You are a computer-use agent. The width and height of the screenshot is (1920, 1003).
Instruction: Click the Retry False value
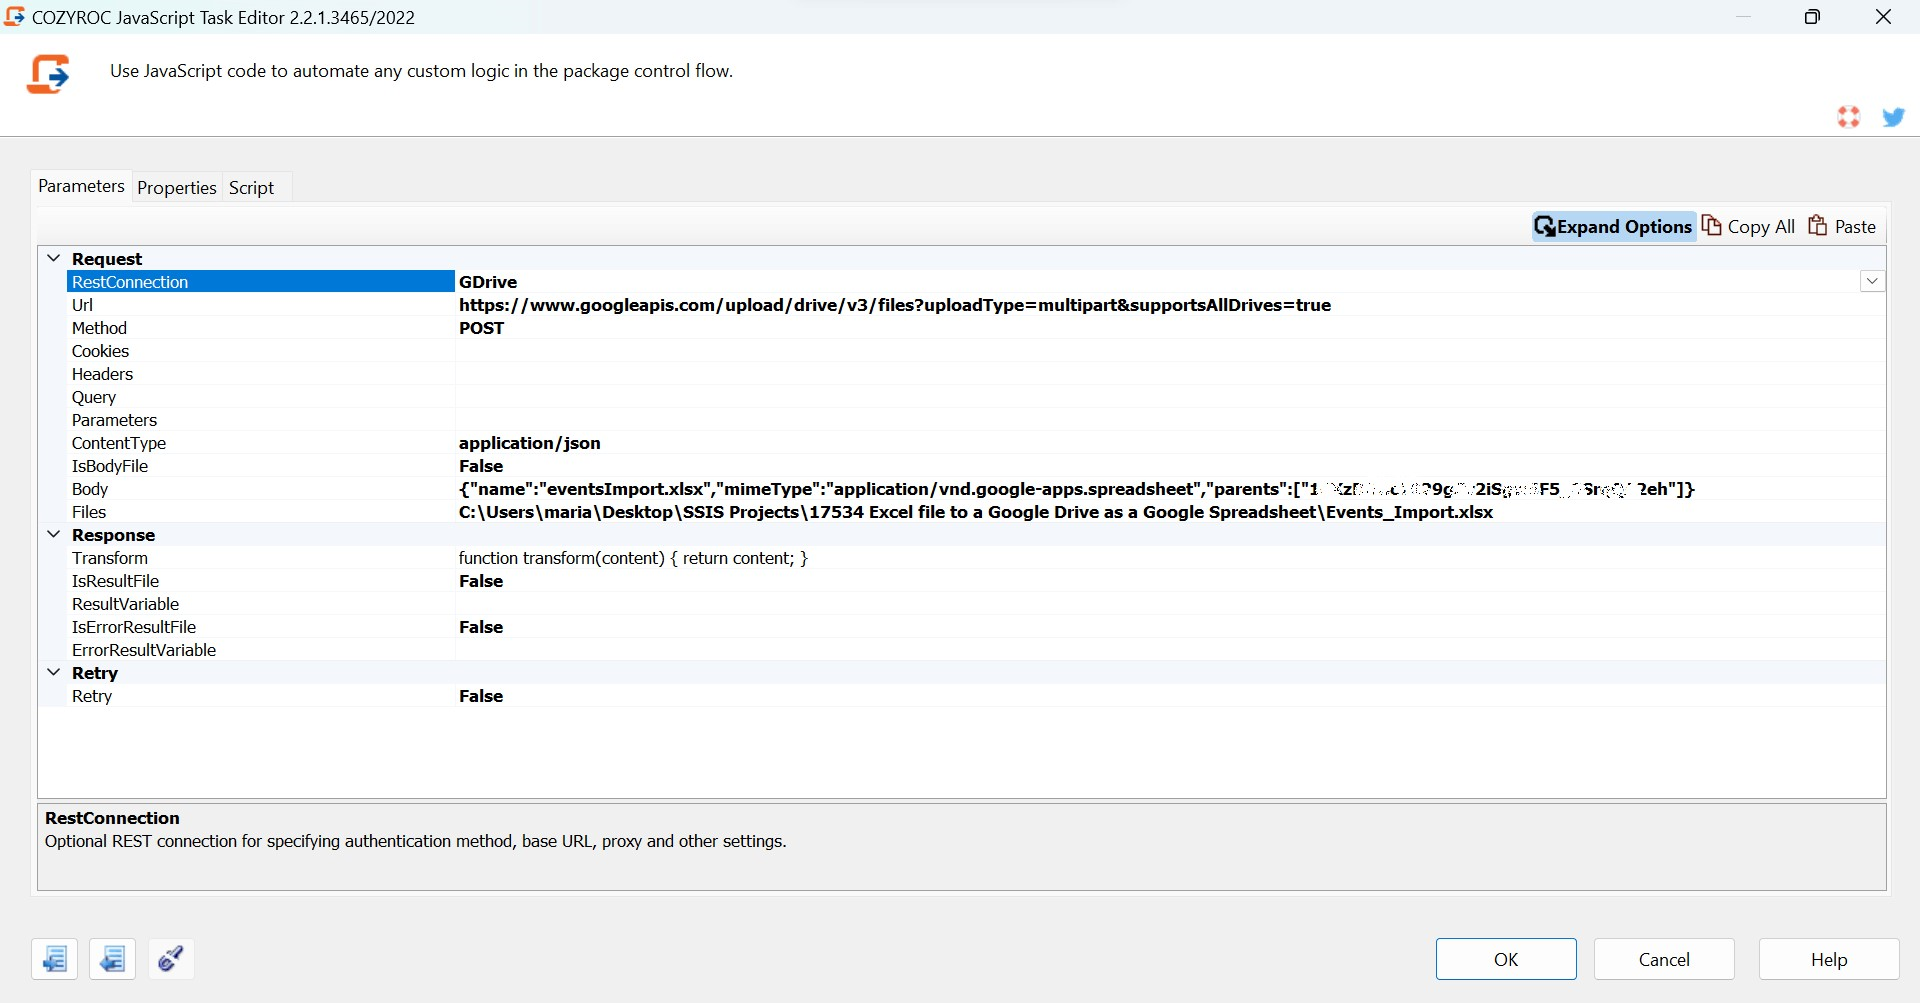[481, 696]
